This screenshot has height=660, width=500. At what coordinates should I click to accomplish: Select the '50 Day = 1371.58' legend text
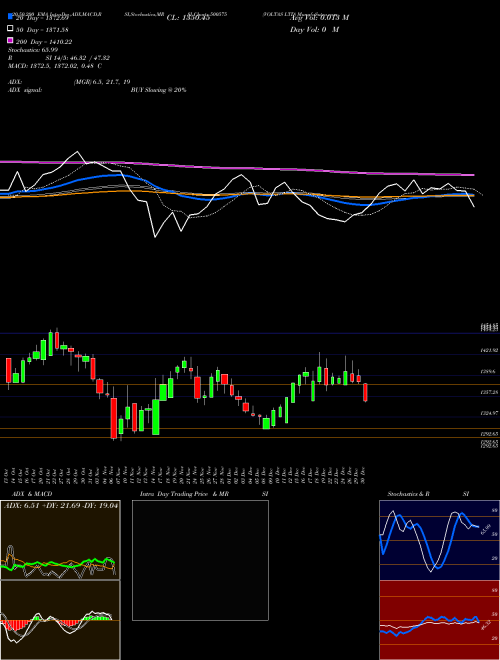[x=42, y=30]
